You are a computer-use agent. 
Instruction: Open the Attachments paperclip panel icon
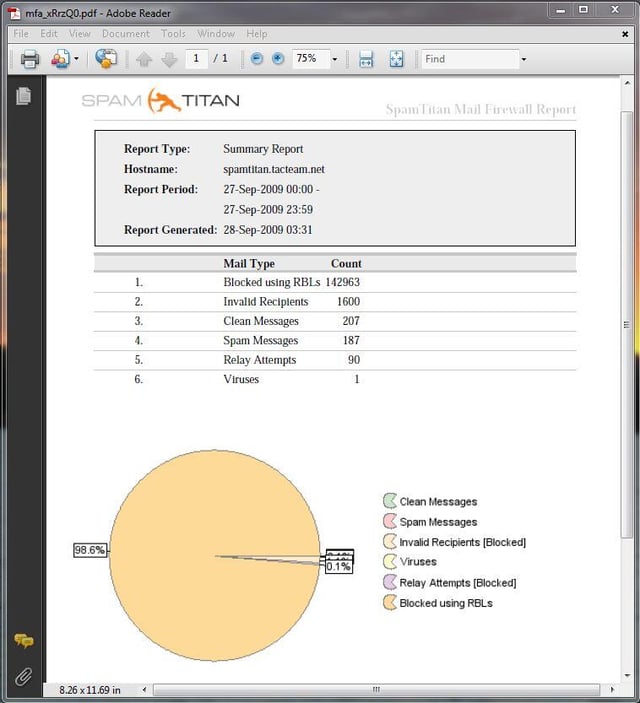(x=24, y=677)
